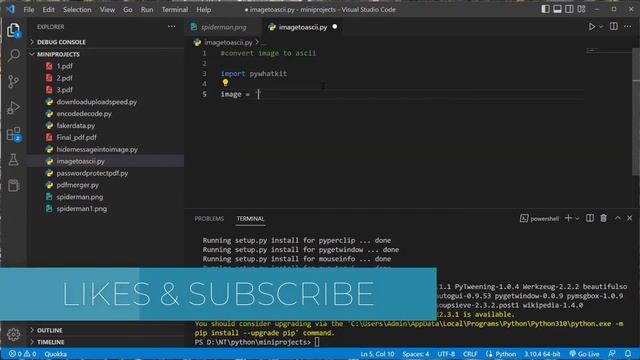Image resolution: width=640 pixels, height=360 pixels.
Task: Open spiderman1.png file
Action: 106,209
